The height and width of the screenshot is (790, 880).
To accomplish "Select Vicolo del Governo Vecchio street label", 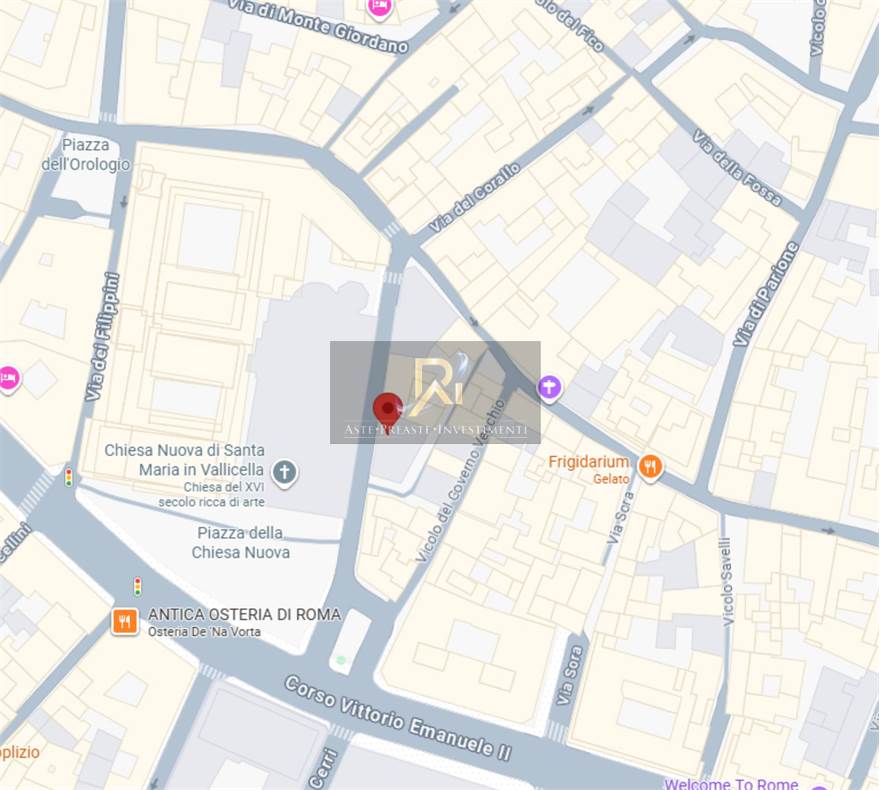I will click(x=460, y=481).
